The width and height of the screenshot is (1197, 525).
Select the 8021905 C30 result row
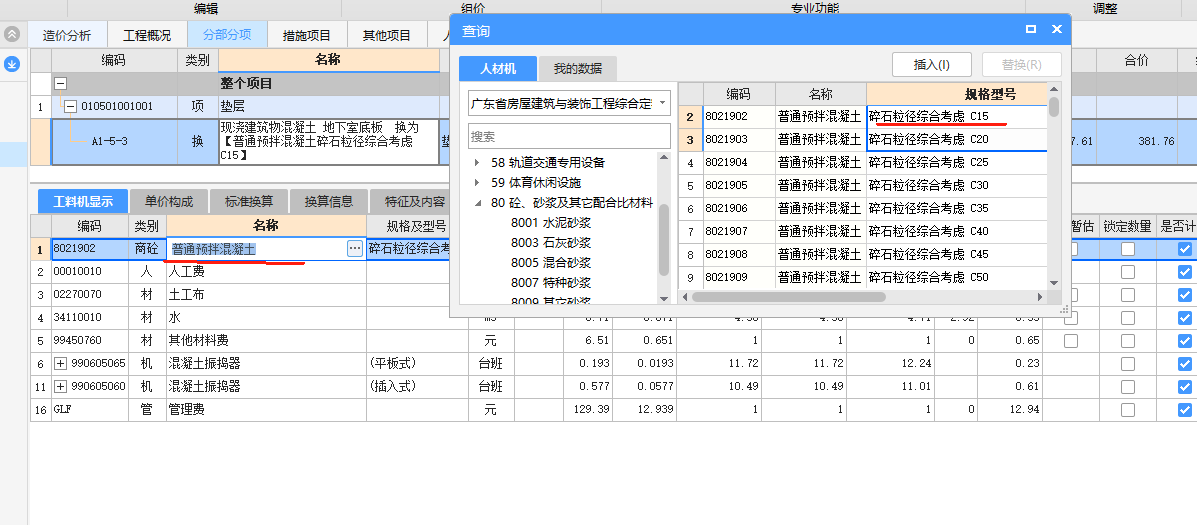pos(863,185)
